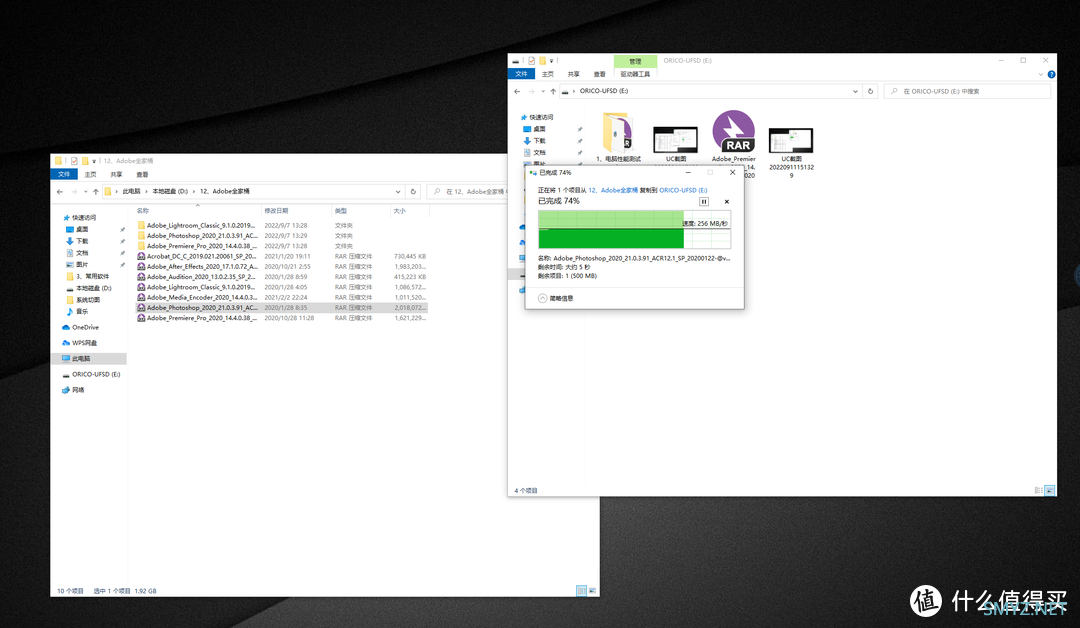The image size is (1080, 628).
Task: Cancel the copy with the small x beside pause
Action: tap(727, 202)
